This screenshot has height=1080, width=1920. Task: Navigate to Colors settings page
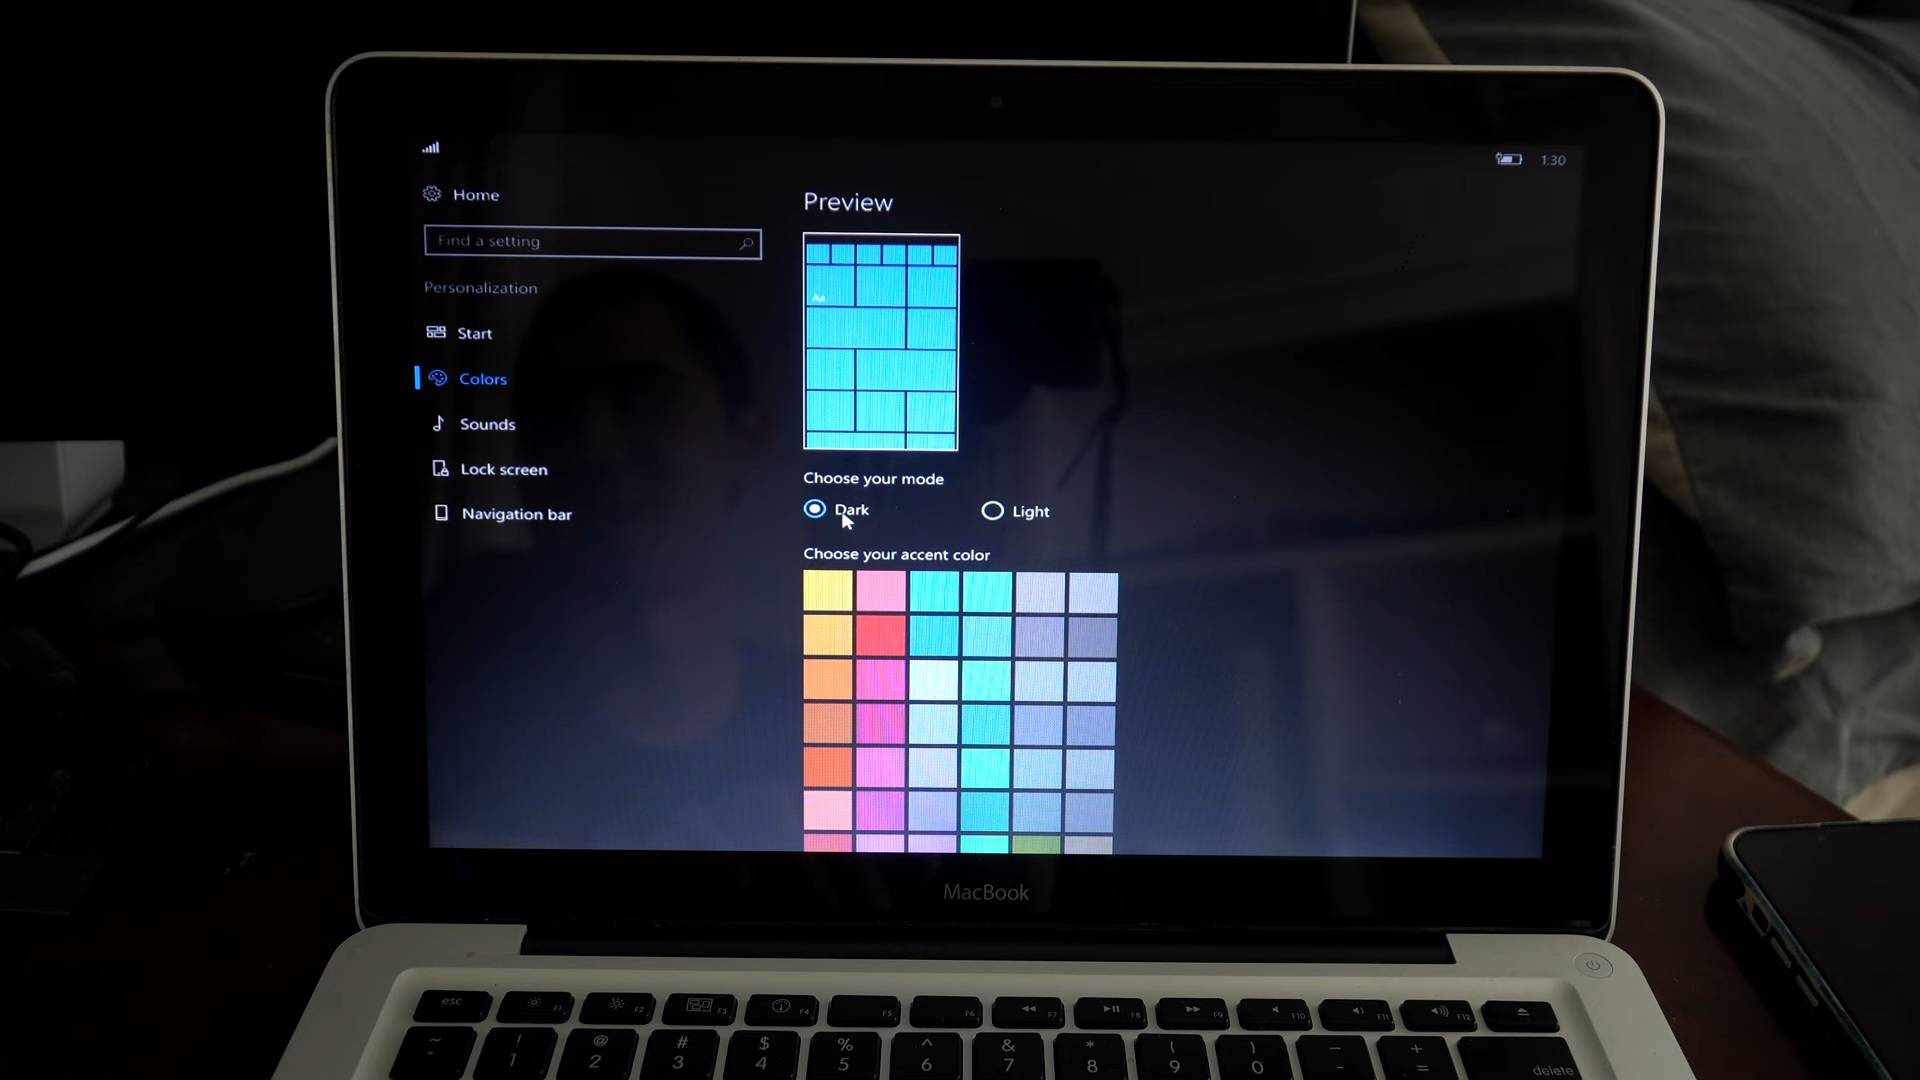pos(481,378)
